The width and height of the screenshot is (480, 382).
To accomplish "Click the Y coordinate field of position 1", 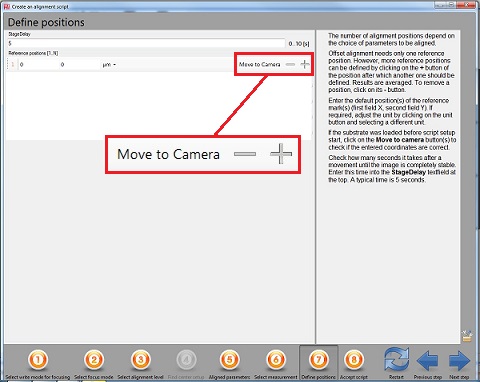I will [x=79, y=65].
